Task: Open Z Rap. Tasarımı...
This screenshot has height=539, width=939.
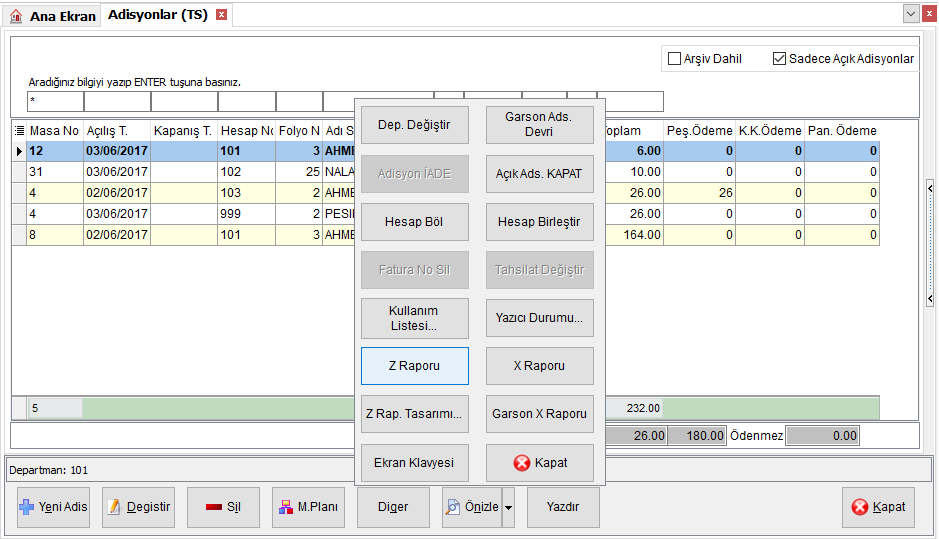Action: tap(414, 414)
